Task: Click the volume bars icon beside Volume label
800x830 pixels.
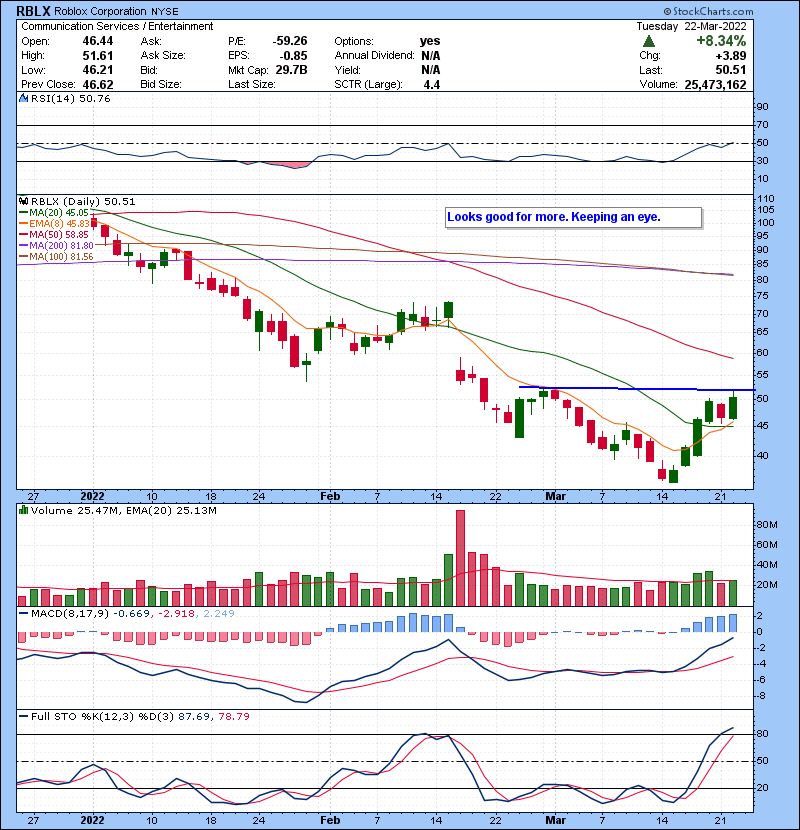Action: (23, 510)
